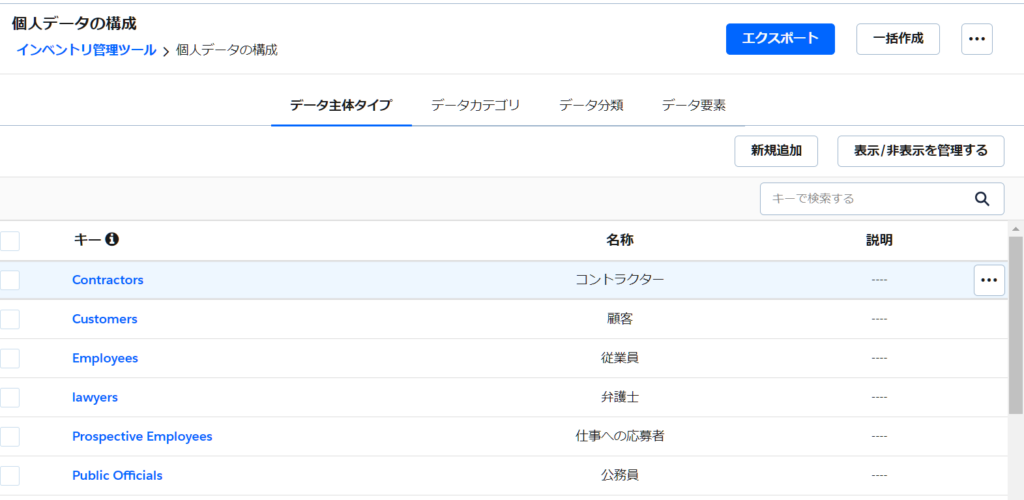This screenshot has width=1024, height=500.
Task: Click the info icon beside キー header
Action: point(112,240)
